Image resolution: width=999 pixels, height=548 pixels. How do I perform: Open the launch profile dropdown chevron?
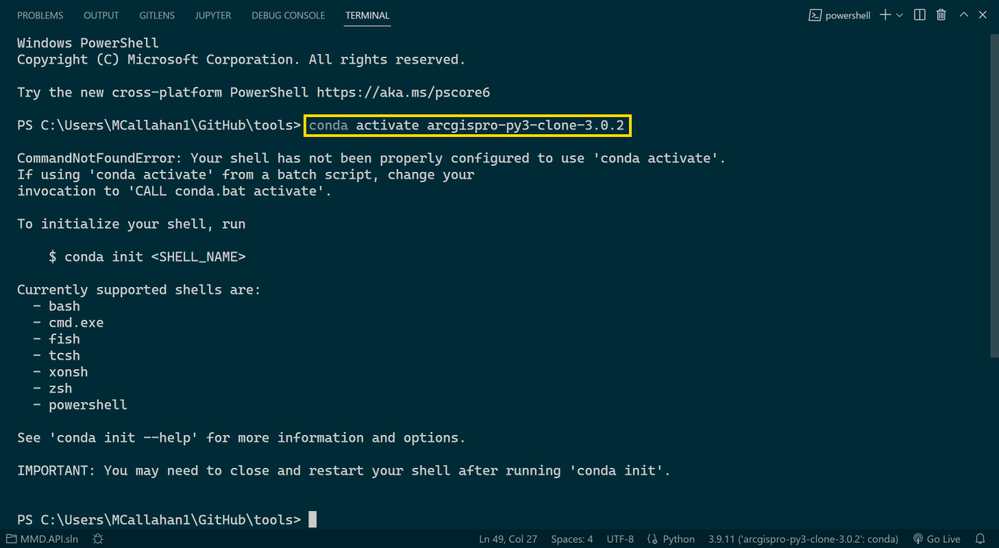click(x=900, y=15)
